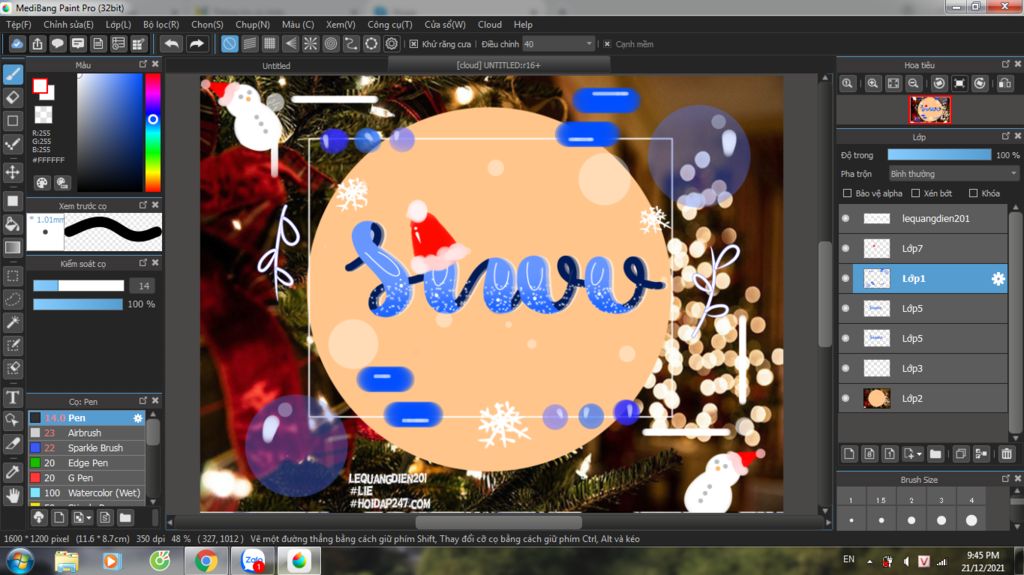
Task: Expand the add-layer dropdown arrow in the layer panel
Action: pos(918,454)
